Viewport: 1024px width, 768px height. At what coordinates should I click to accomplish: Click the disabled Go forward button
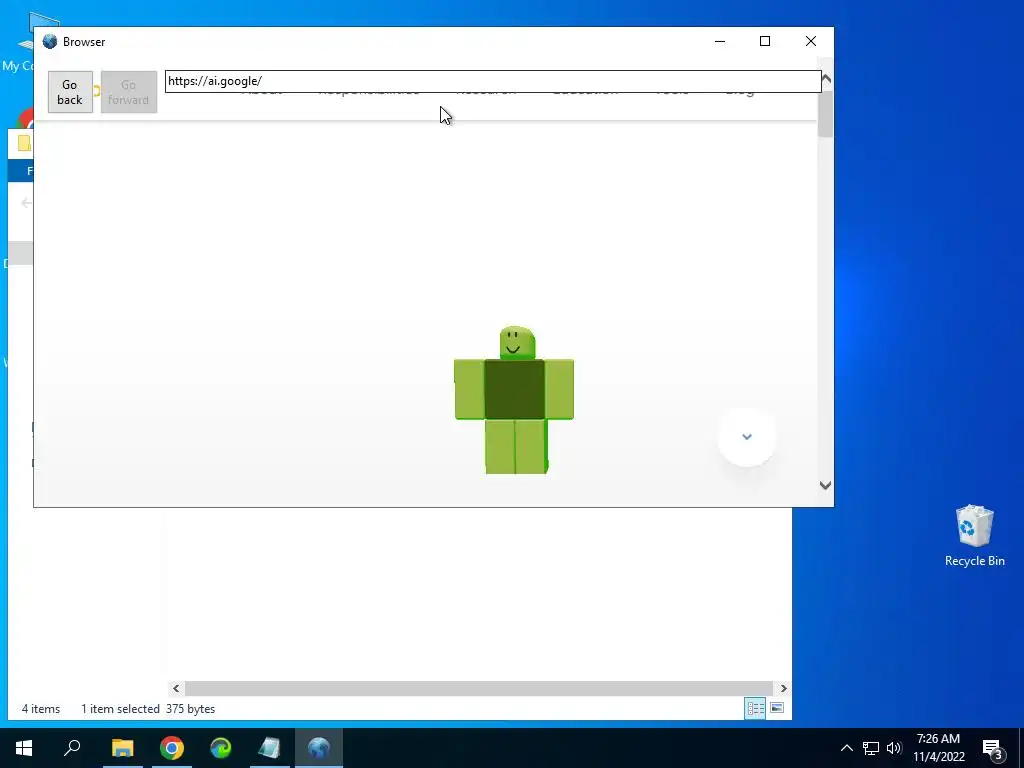[129, 92]
